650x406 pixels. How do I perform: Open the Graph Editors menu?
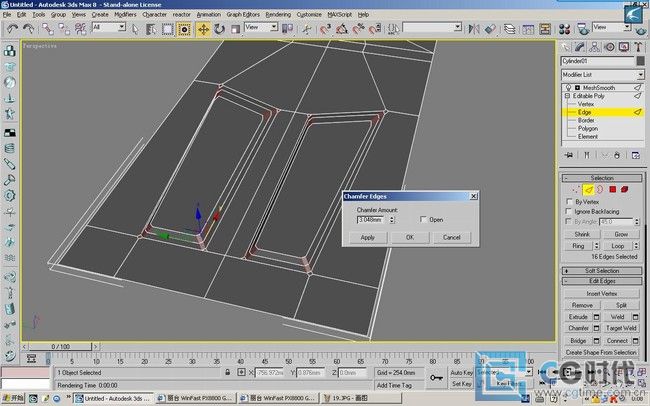tap(243, 15)
